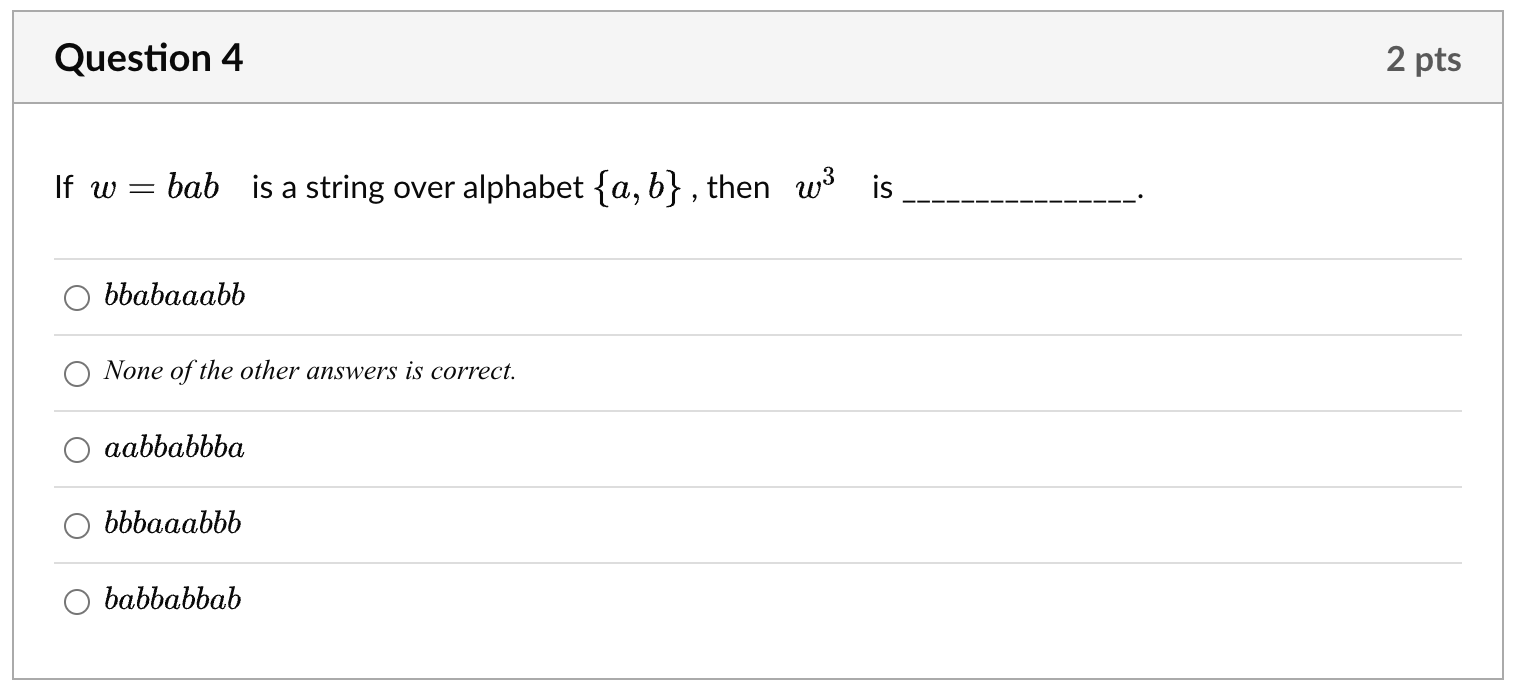Select the radio button for babbabbab
Viewport: 1514px width, 684px height.
pyautogui.click(x=77, y=601)
